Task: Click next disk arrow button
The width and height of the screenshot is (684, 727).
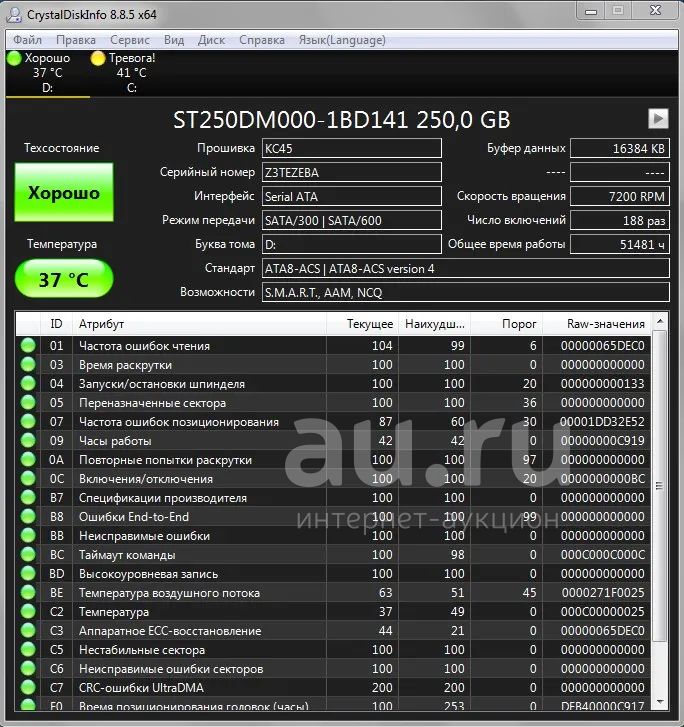Action: click(x=658, y=119)
